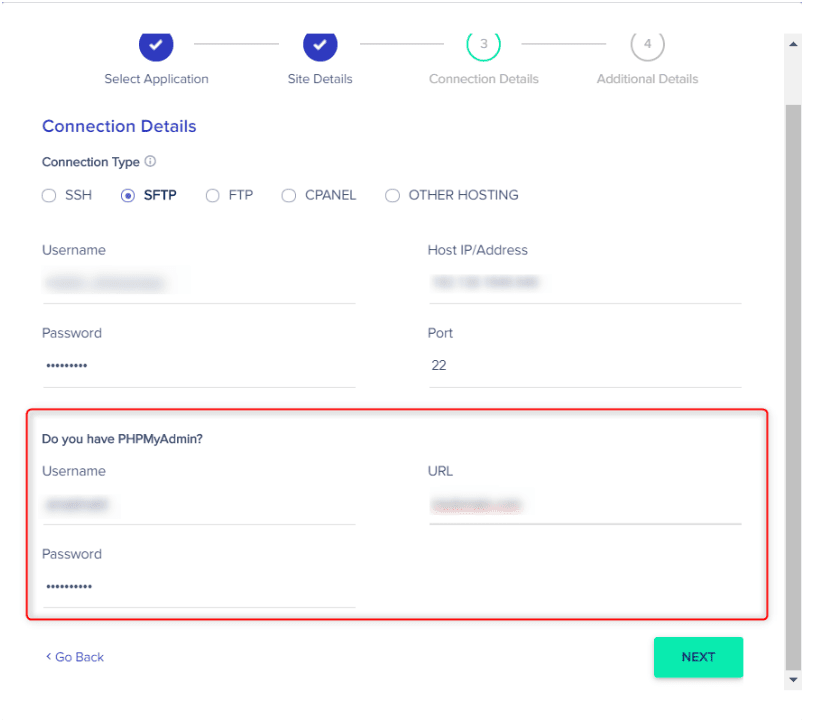Select the SFTP radio button
This screenshot has width=827, height=727.
[x=128, y=196]
